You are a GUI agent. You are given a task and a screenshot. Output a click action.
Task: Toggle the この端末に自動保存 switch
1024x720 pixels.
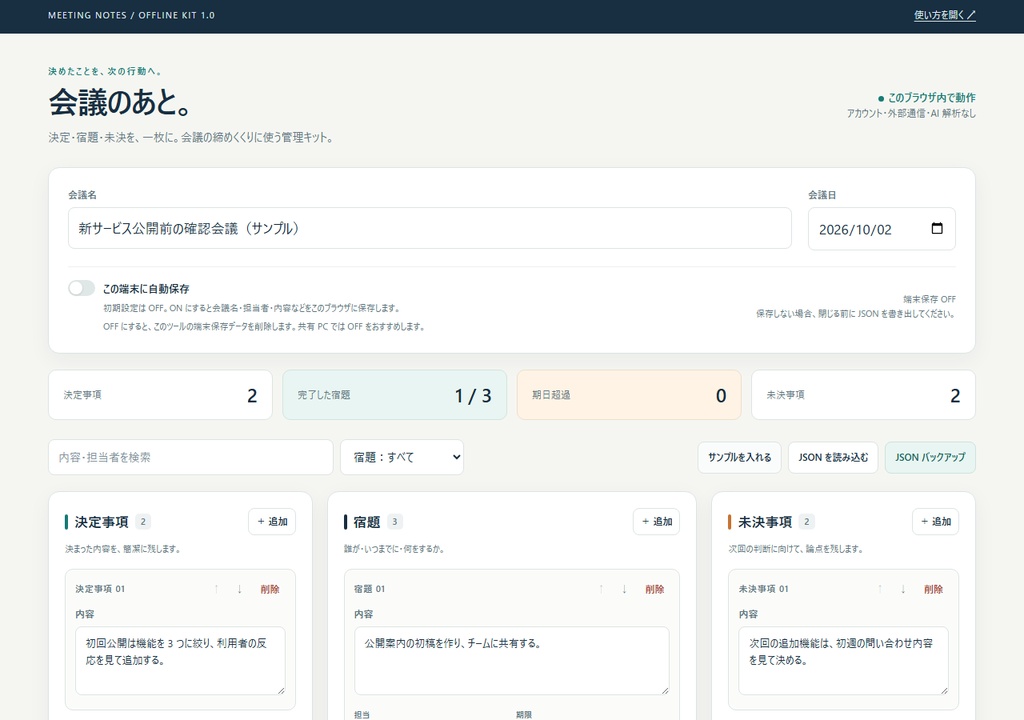click(82, 288)
